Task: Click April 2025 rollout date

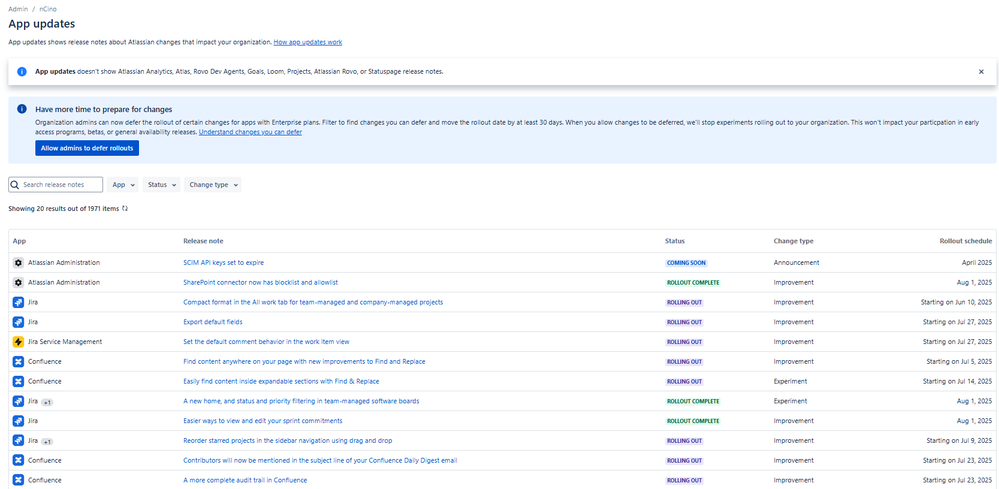Action: [977, 262]
